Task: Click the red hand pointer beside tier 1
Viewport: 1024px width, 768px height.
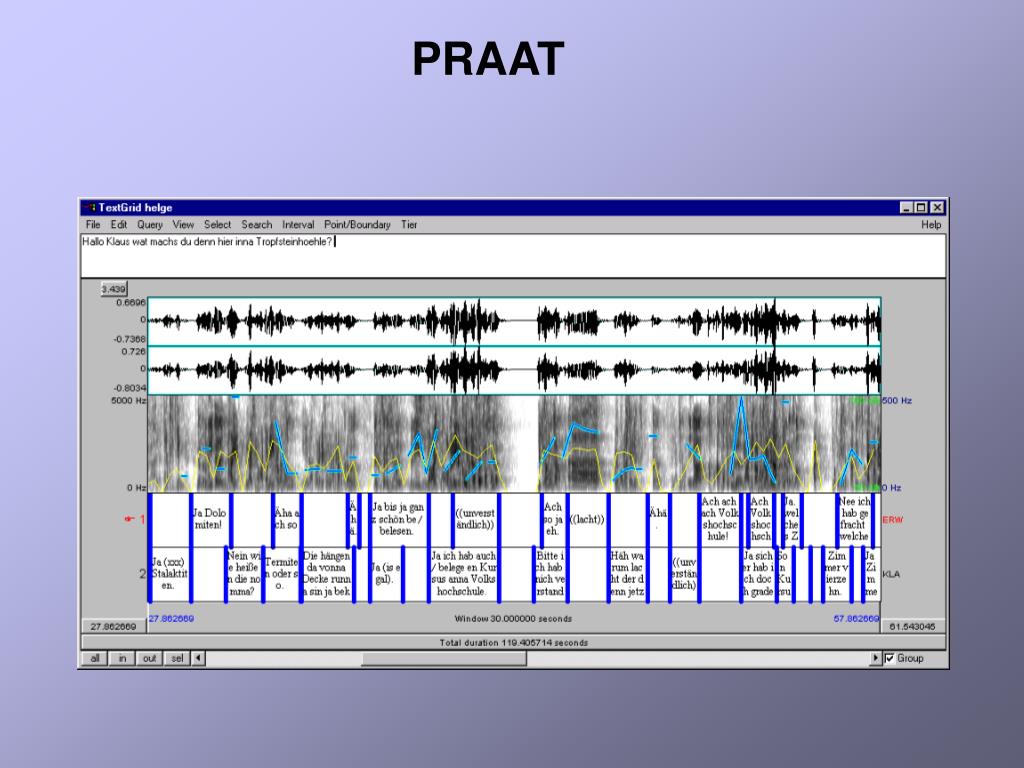Action: coord(129,519)
